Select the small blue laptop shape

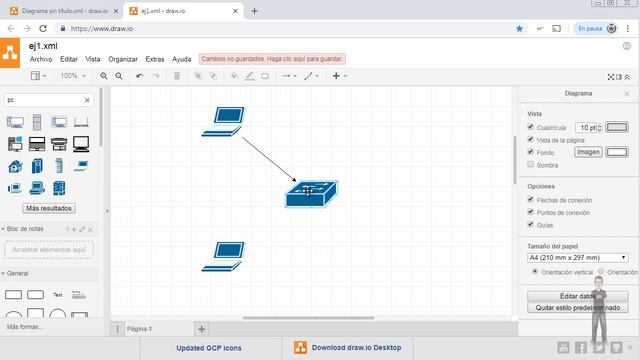[x=81, y=165]
